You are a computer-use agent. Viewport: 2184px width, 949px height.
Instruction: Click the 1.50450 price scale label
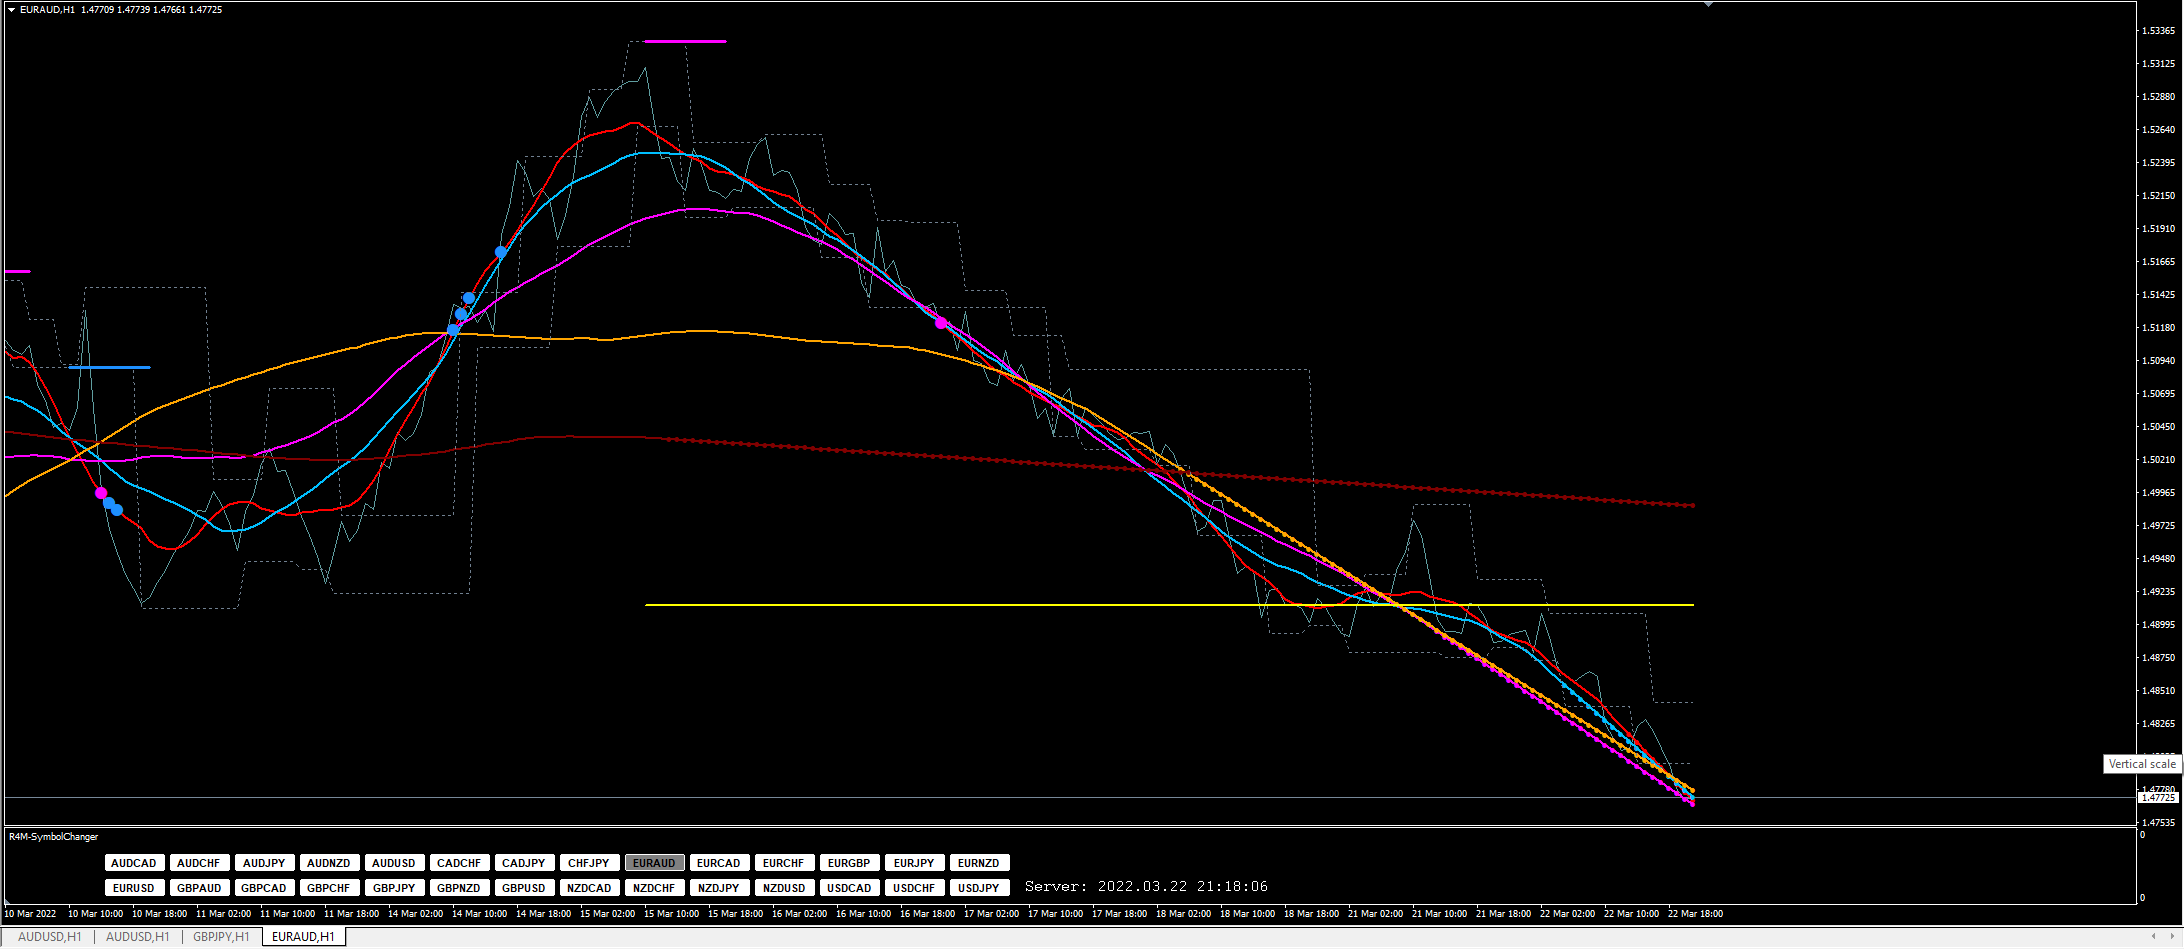coord(2158,427)
